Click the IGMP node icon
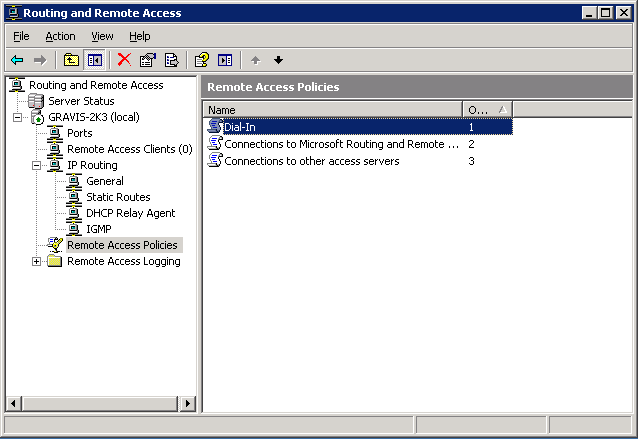 (x=74, y=229)
